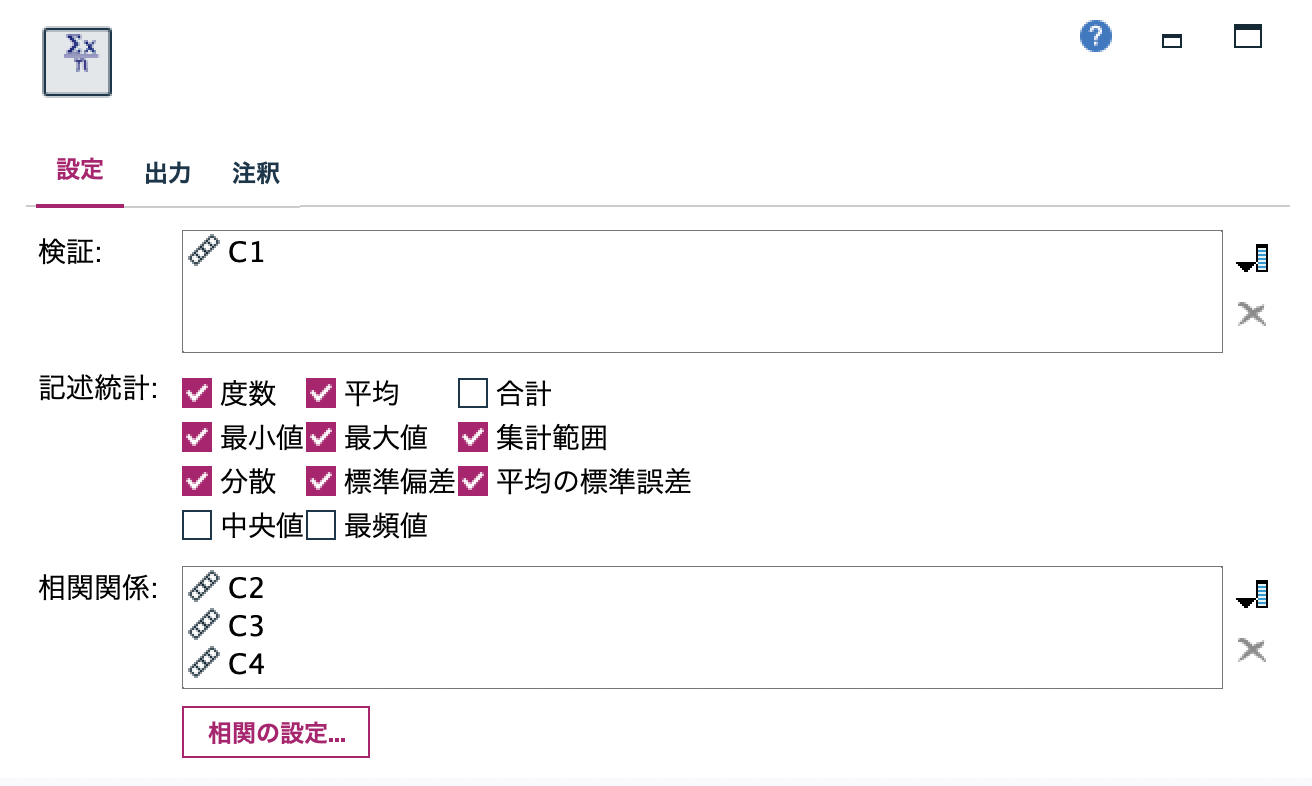Viewport: 1312px width, 786px height.
Task: Enable the 中央値 checkbox
Action: 196,525
